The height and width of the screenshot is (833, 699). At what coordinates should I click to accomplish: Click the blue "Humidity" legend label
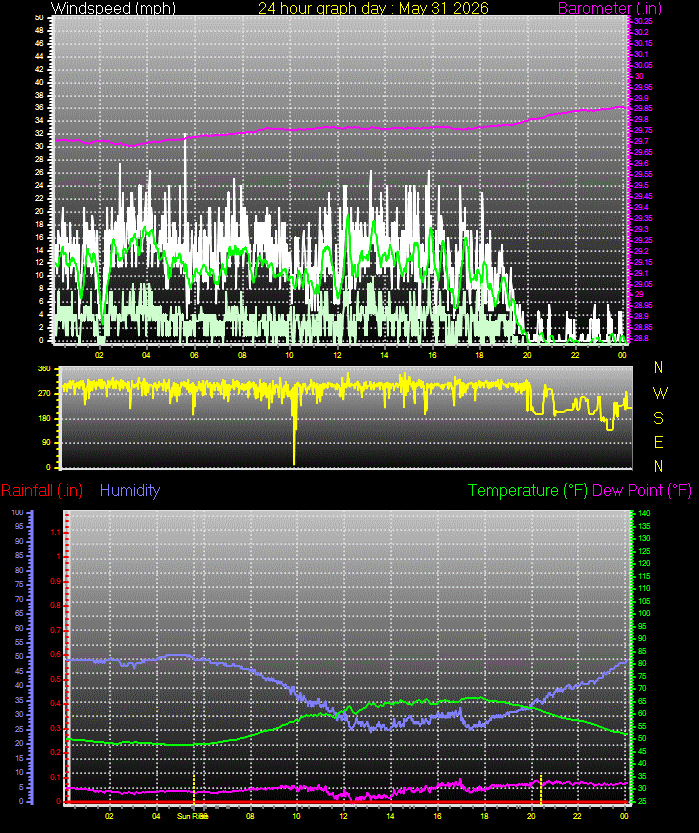[x=130, y=490]
